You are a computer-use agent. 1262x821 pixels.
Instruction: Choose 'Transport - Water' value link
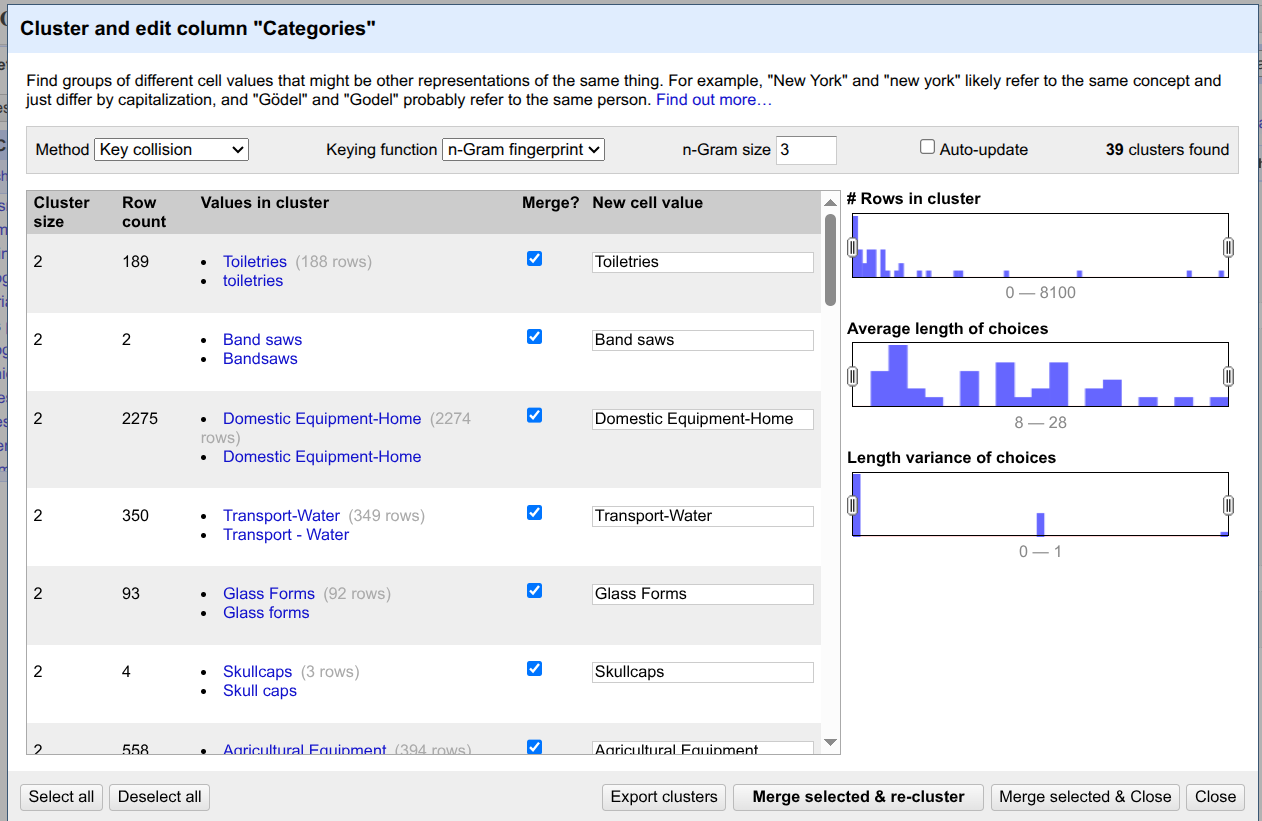pos(286,535)
